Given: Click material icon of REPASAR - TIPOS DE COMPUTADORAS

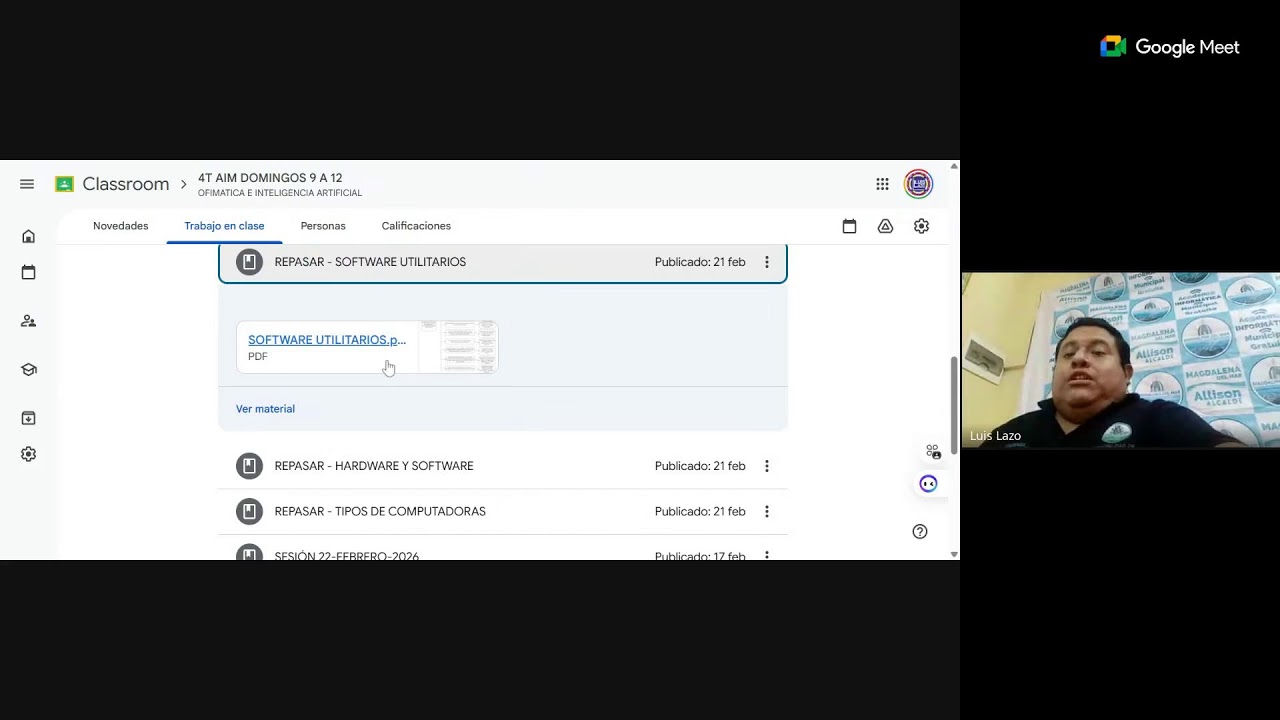Looking at the screenshot, I should 249,511.
